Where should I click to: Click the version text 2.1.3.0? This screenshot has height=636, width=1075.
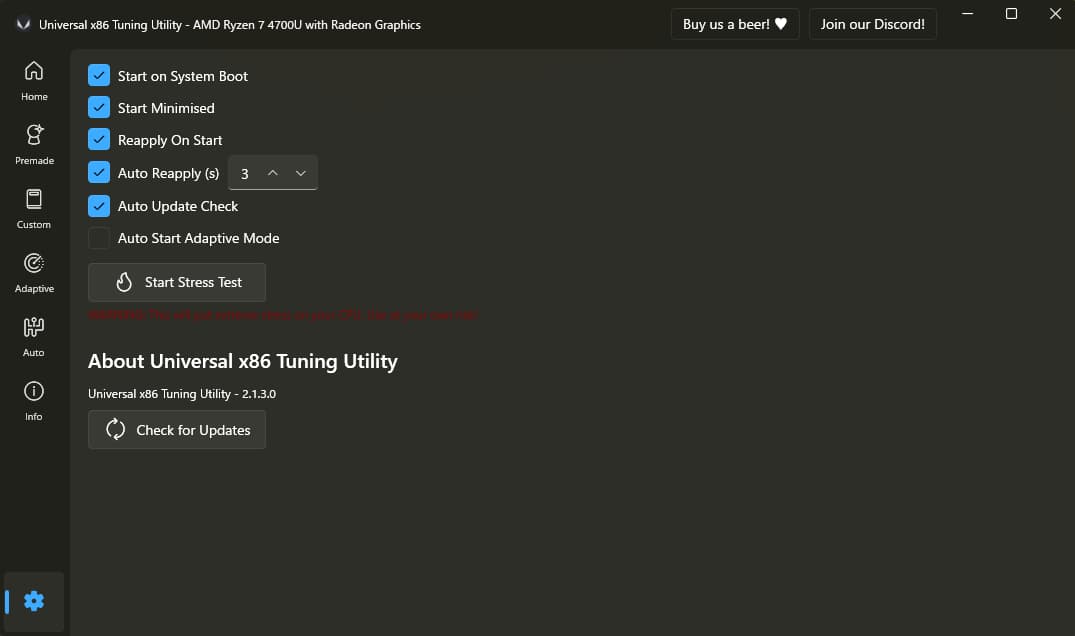pyautogui.click(x=258, y=394)
